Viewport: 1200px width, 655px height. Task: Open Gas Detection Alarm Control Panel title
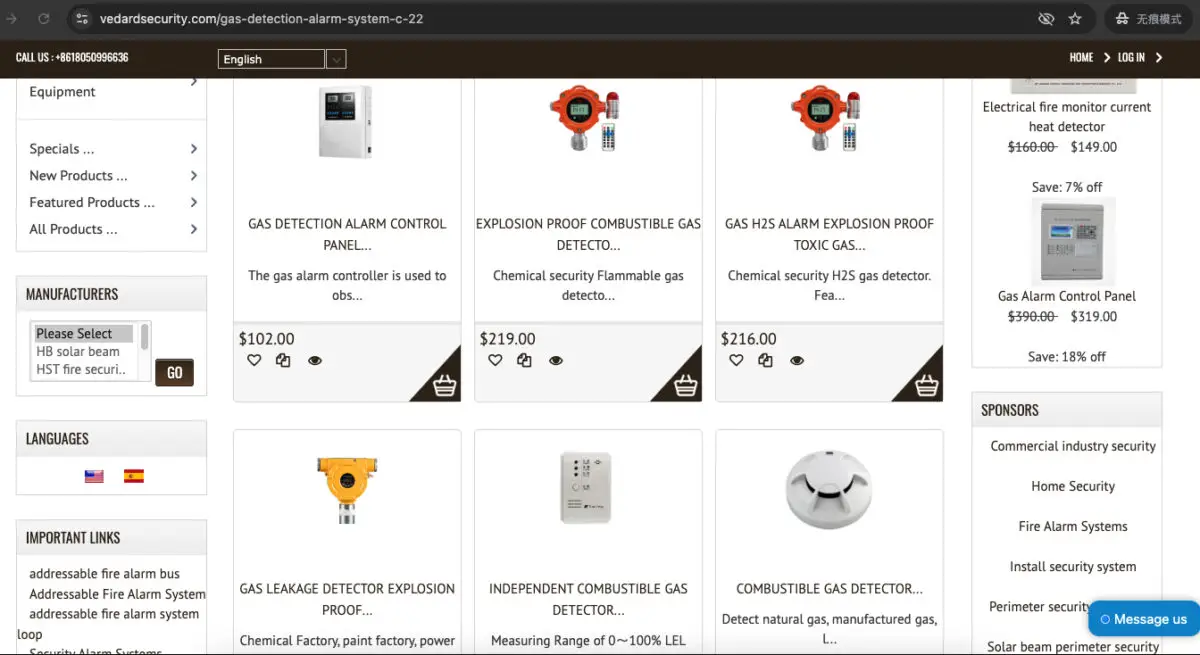tap(347, 234)
